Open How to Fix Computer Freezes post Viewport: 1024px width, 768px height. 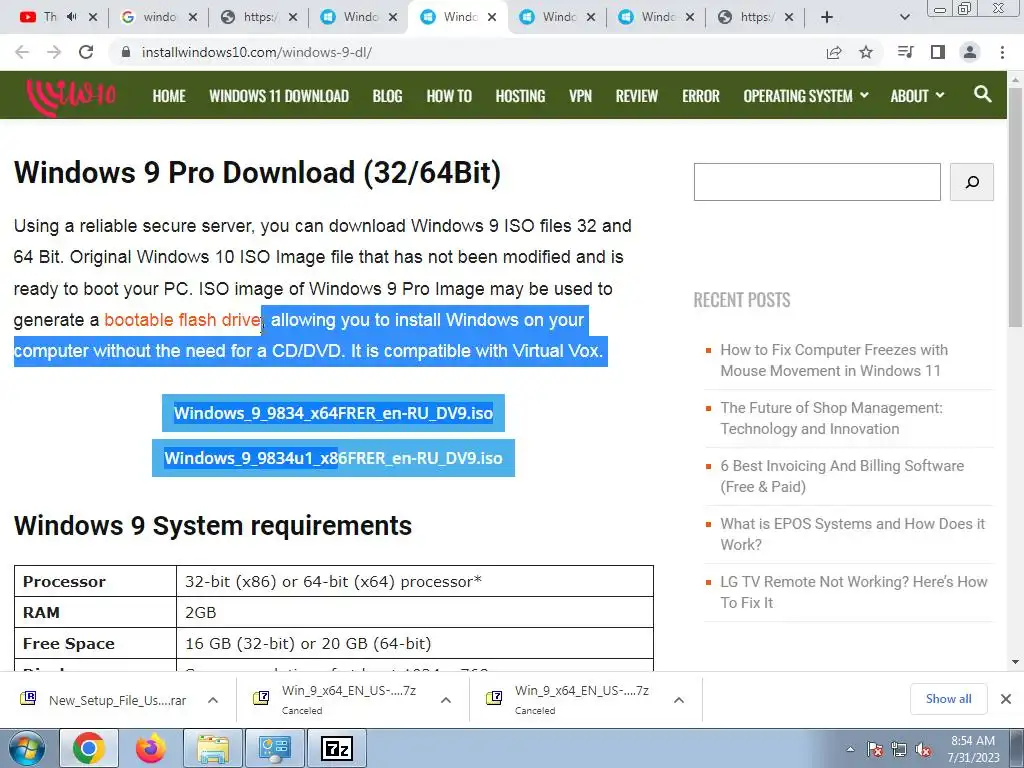(834, 360)
